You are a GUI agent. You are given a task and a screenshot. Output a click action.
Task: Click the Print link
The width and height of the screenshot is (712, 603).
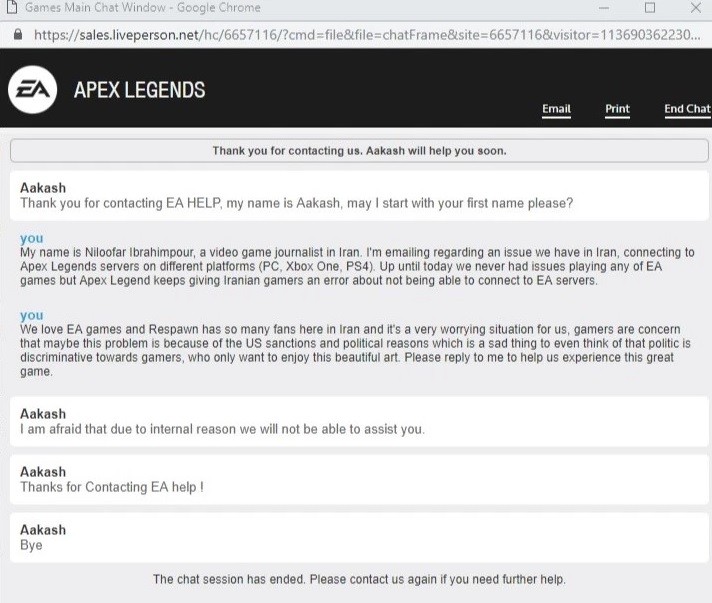617,109
